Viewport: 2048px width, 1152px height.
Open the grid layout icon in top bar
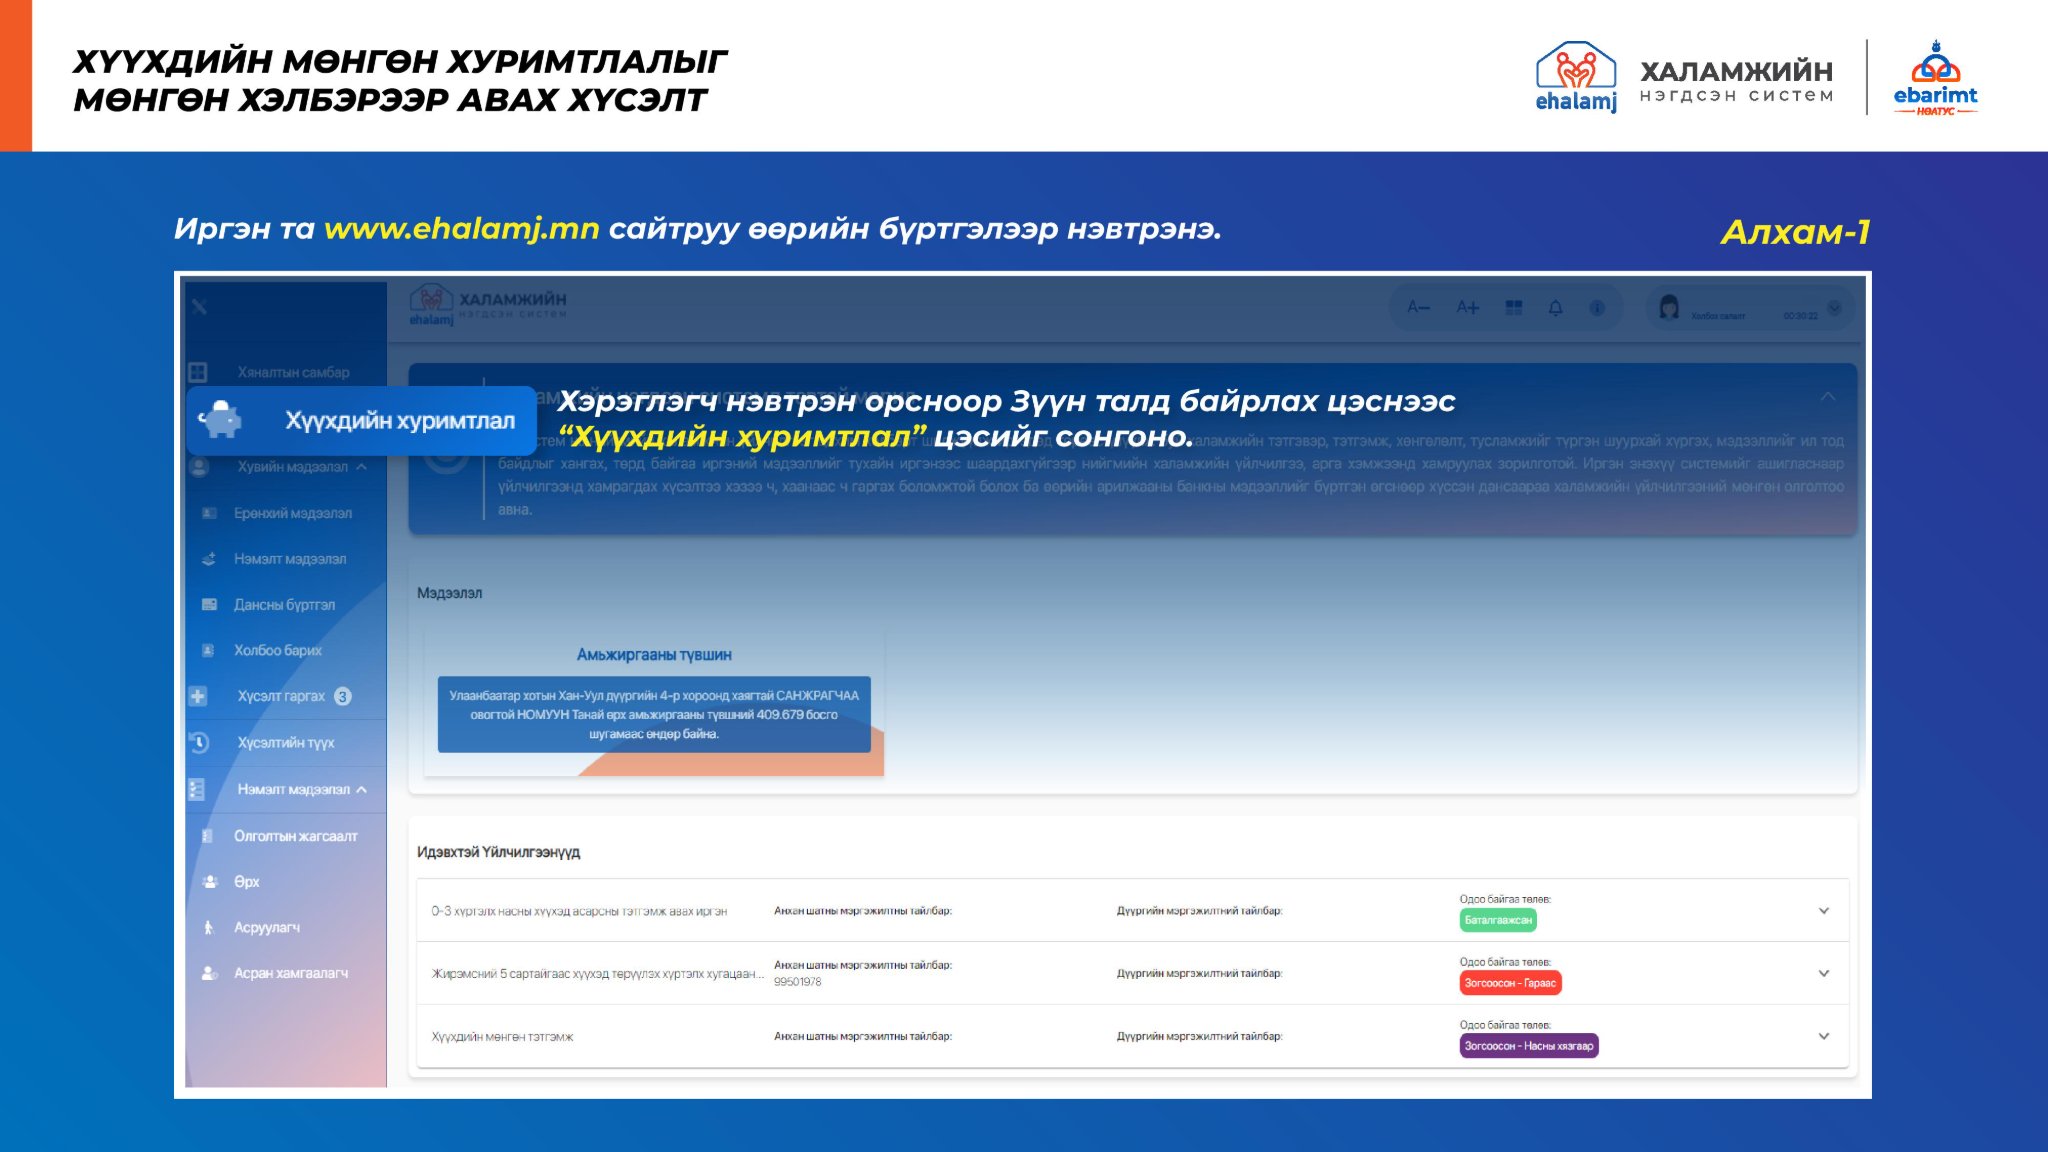1514,308
